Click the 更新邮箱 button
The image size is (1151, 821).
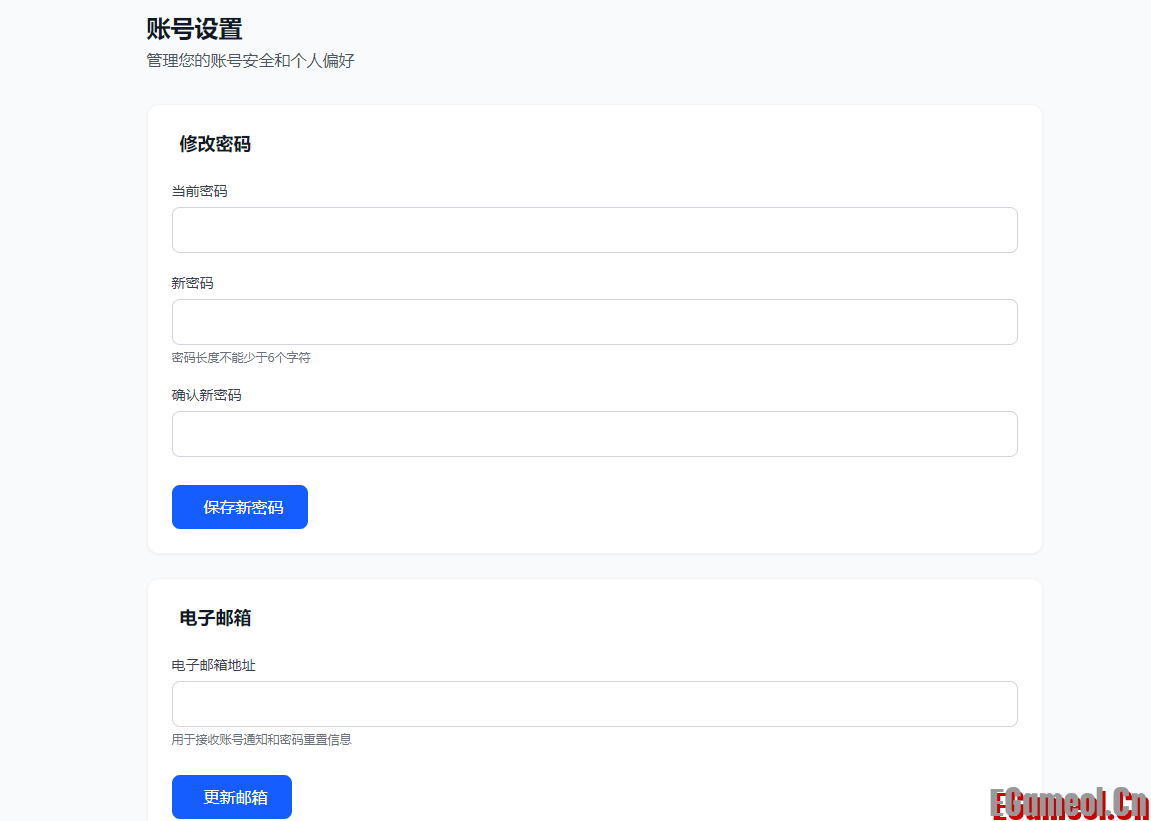click(x=231, y=797)
